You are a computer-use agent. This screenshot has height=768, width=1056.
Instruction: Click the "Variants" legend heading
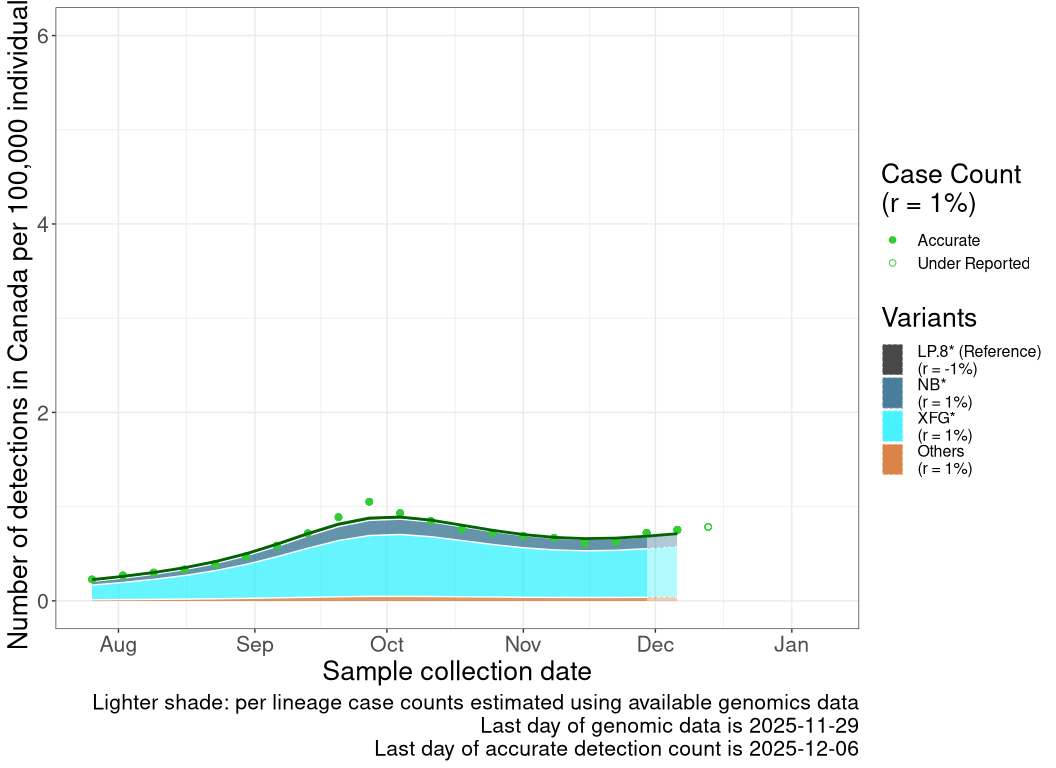929,318
